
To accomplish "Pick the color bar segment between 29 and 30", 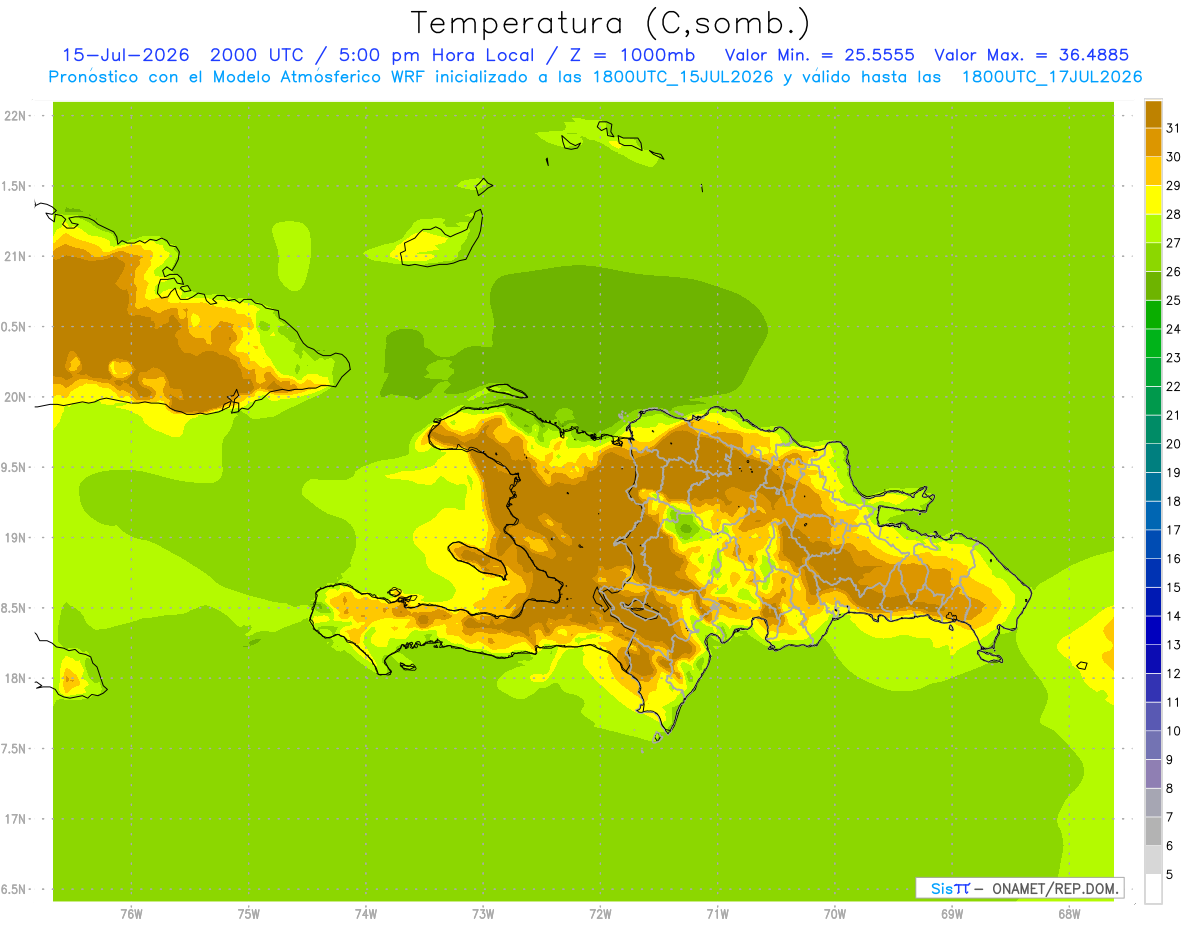I will 1153,171.
